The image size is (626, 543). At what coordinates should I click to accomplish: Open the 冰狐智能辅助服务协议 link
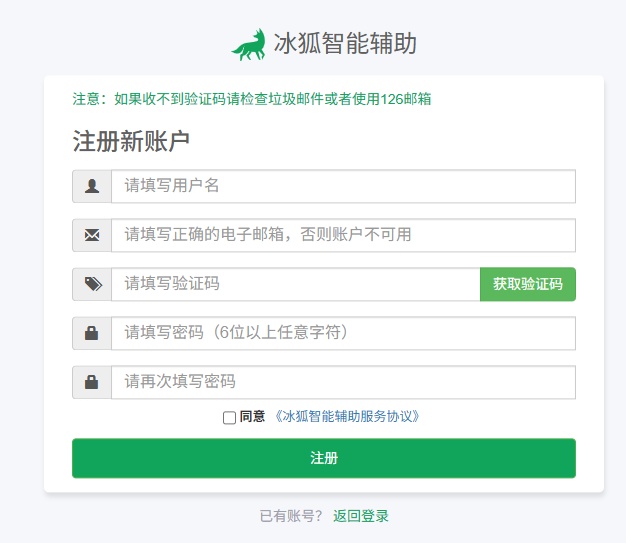(347, 416)
